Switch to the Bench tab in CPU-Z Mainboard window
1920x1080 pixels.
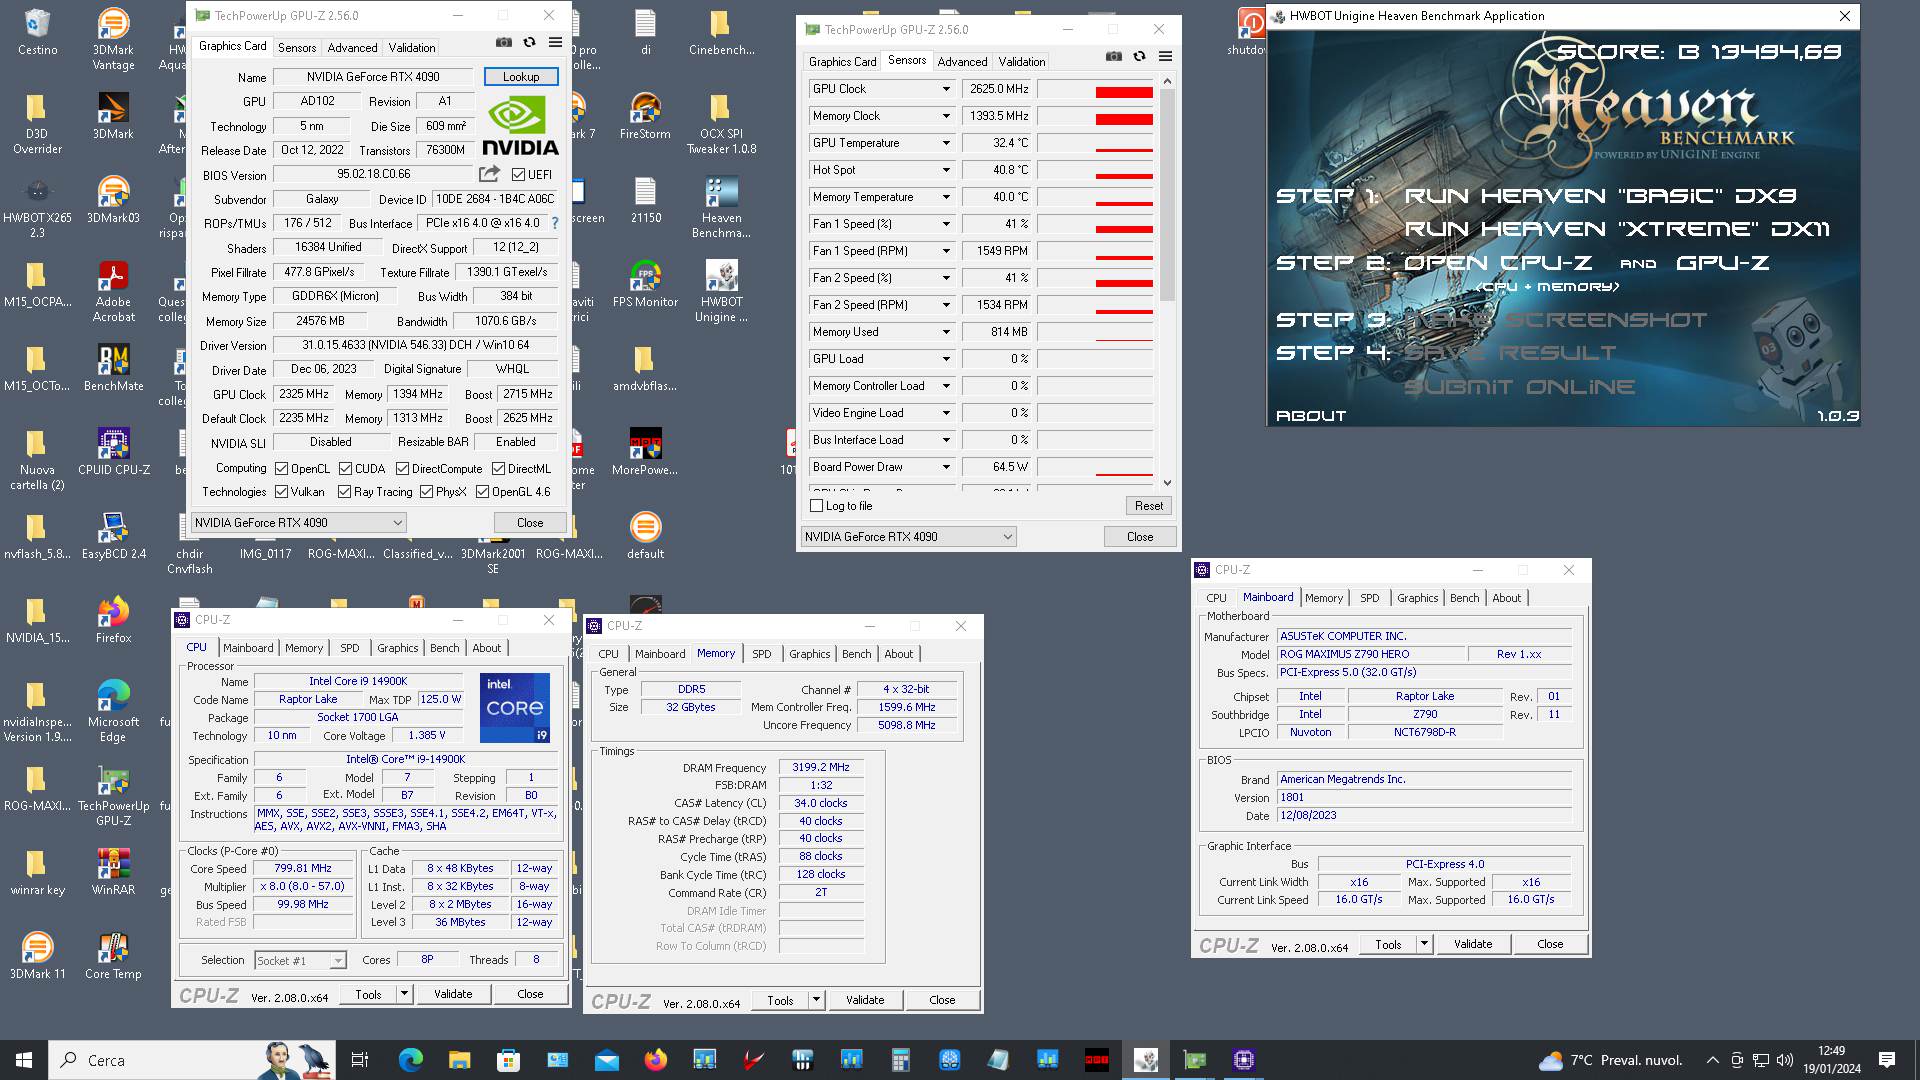pyautogui.click(x=1464, y=598)
